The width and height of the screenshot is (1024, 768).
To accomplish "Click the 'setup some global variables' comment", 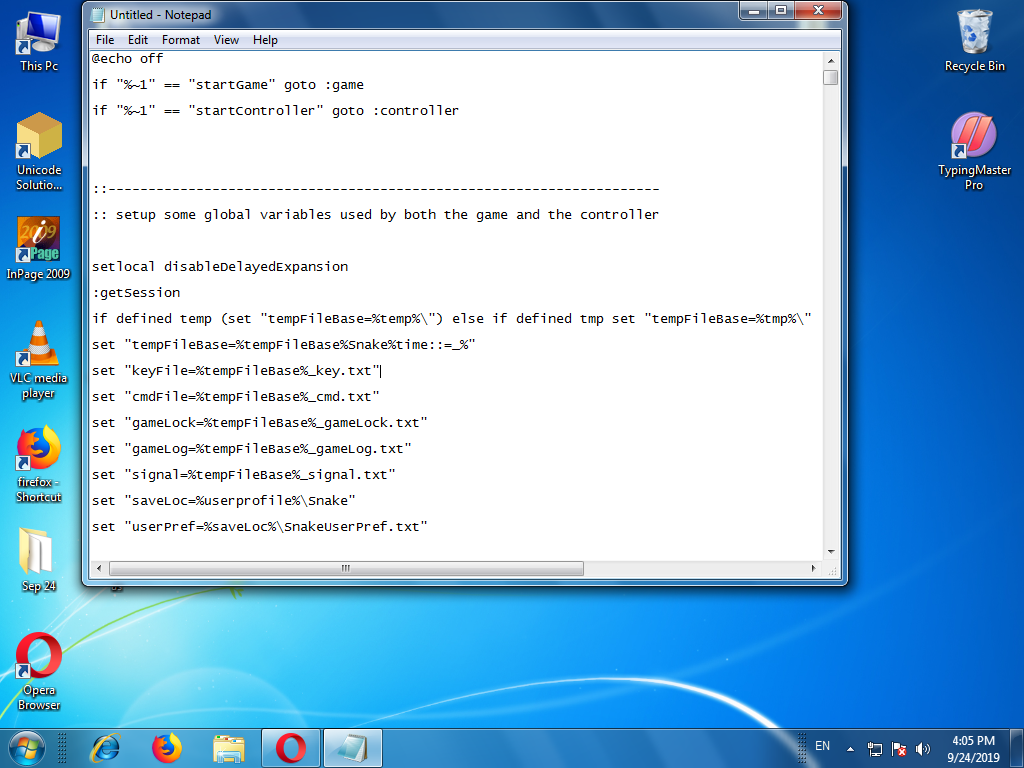I will pyautogui.click(x=376, y=215).
